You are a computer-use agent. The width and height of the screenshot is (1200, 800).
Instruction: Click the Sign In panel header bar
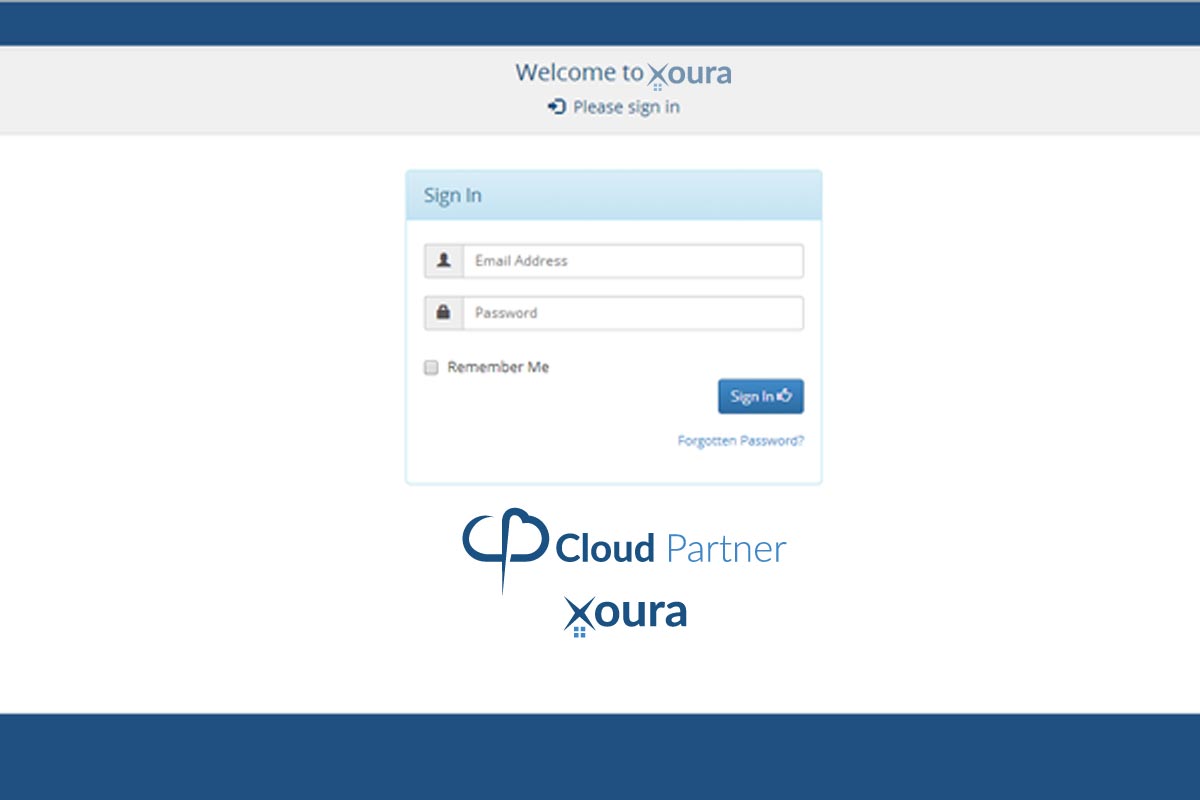613,195
